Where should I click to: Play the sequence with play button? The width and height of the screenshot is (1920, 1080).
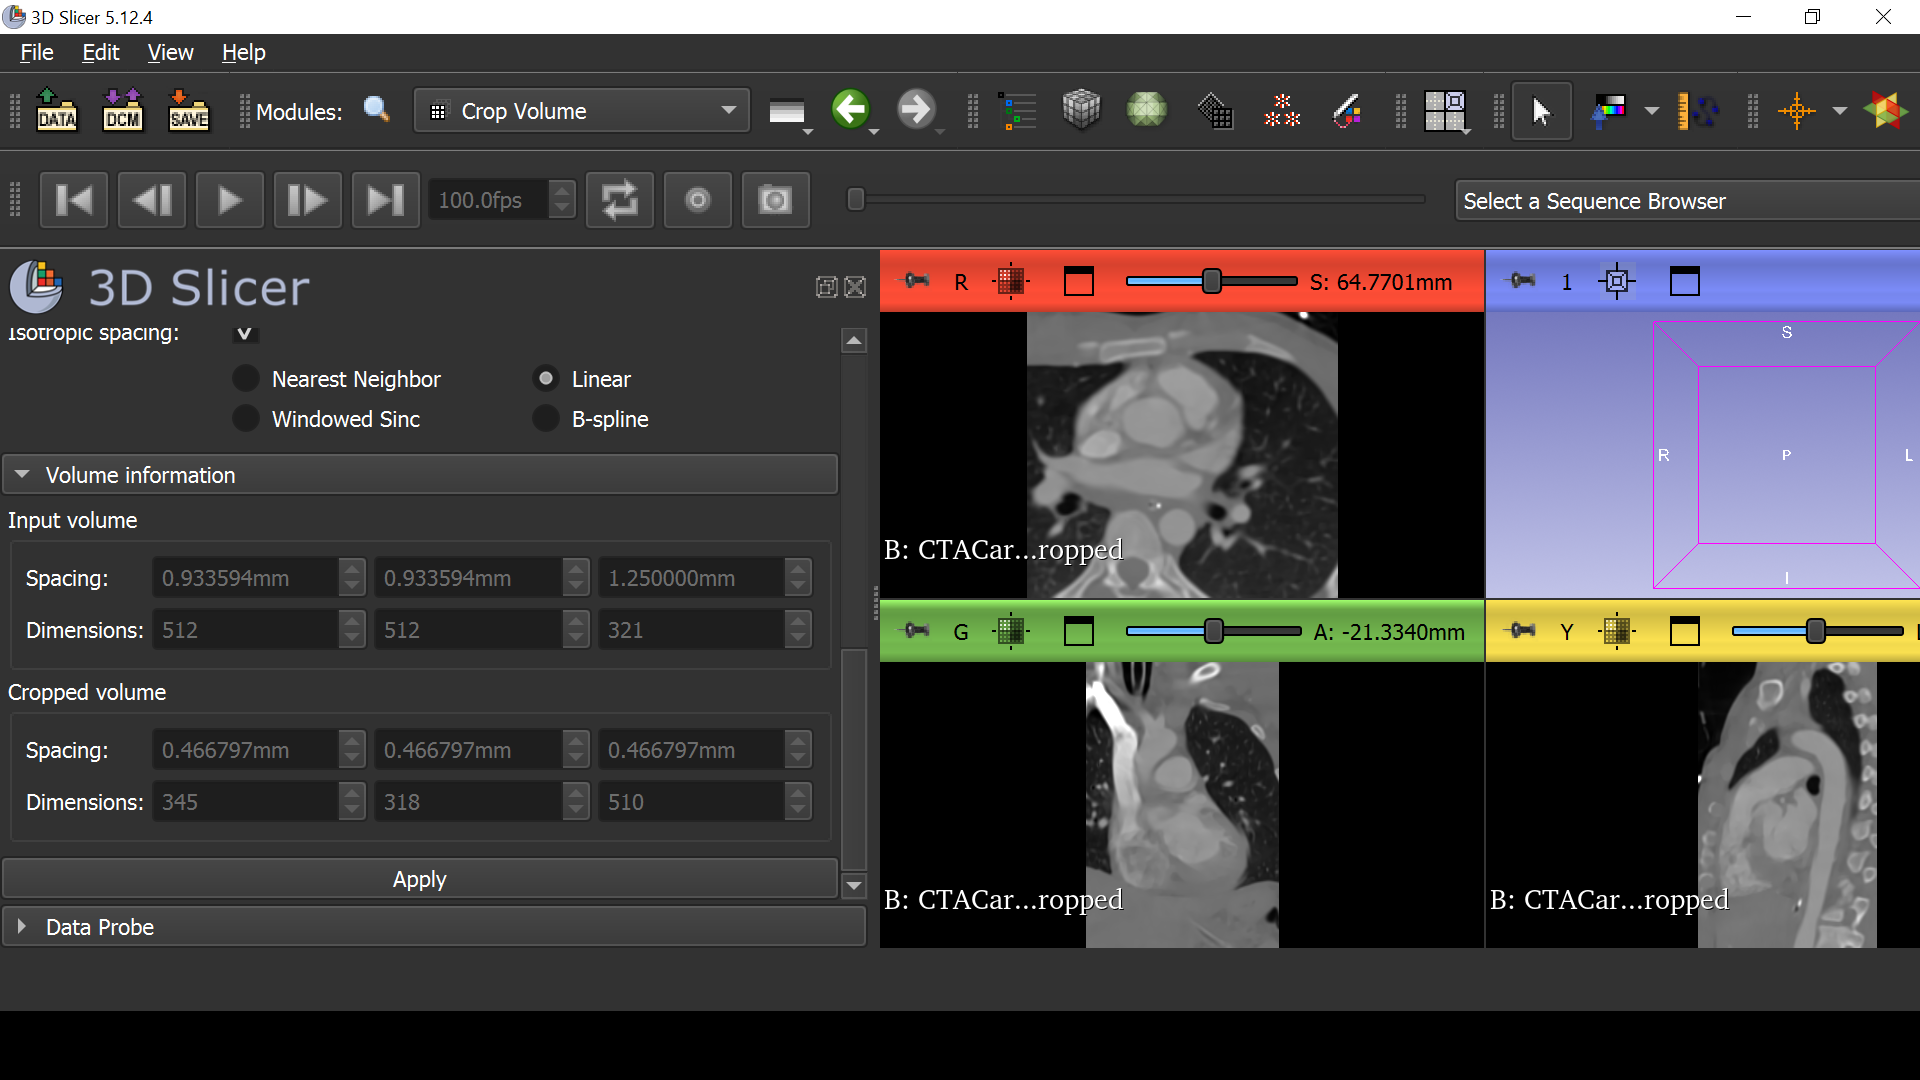230,200
